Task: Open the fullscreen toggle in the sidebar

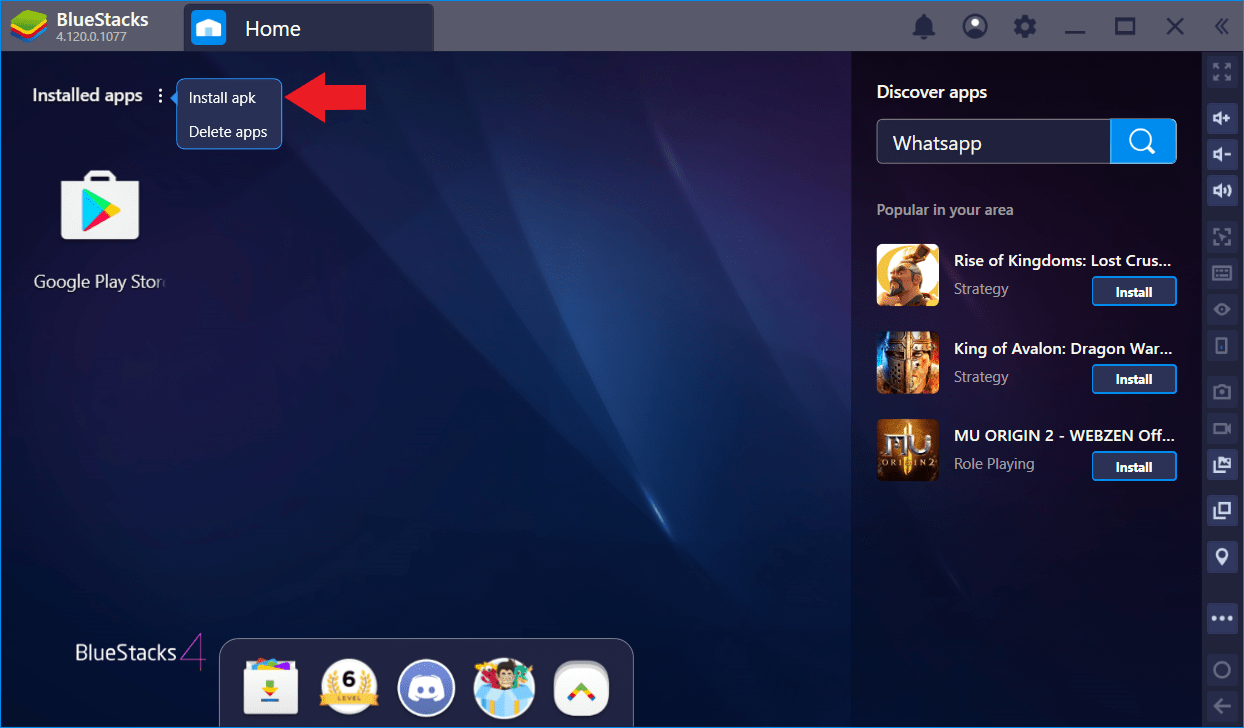Action: (1221, 72)
